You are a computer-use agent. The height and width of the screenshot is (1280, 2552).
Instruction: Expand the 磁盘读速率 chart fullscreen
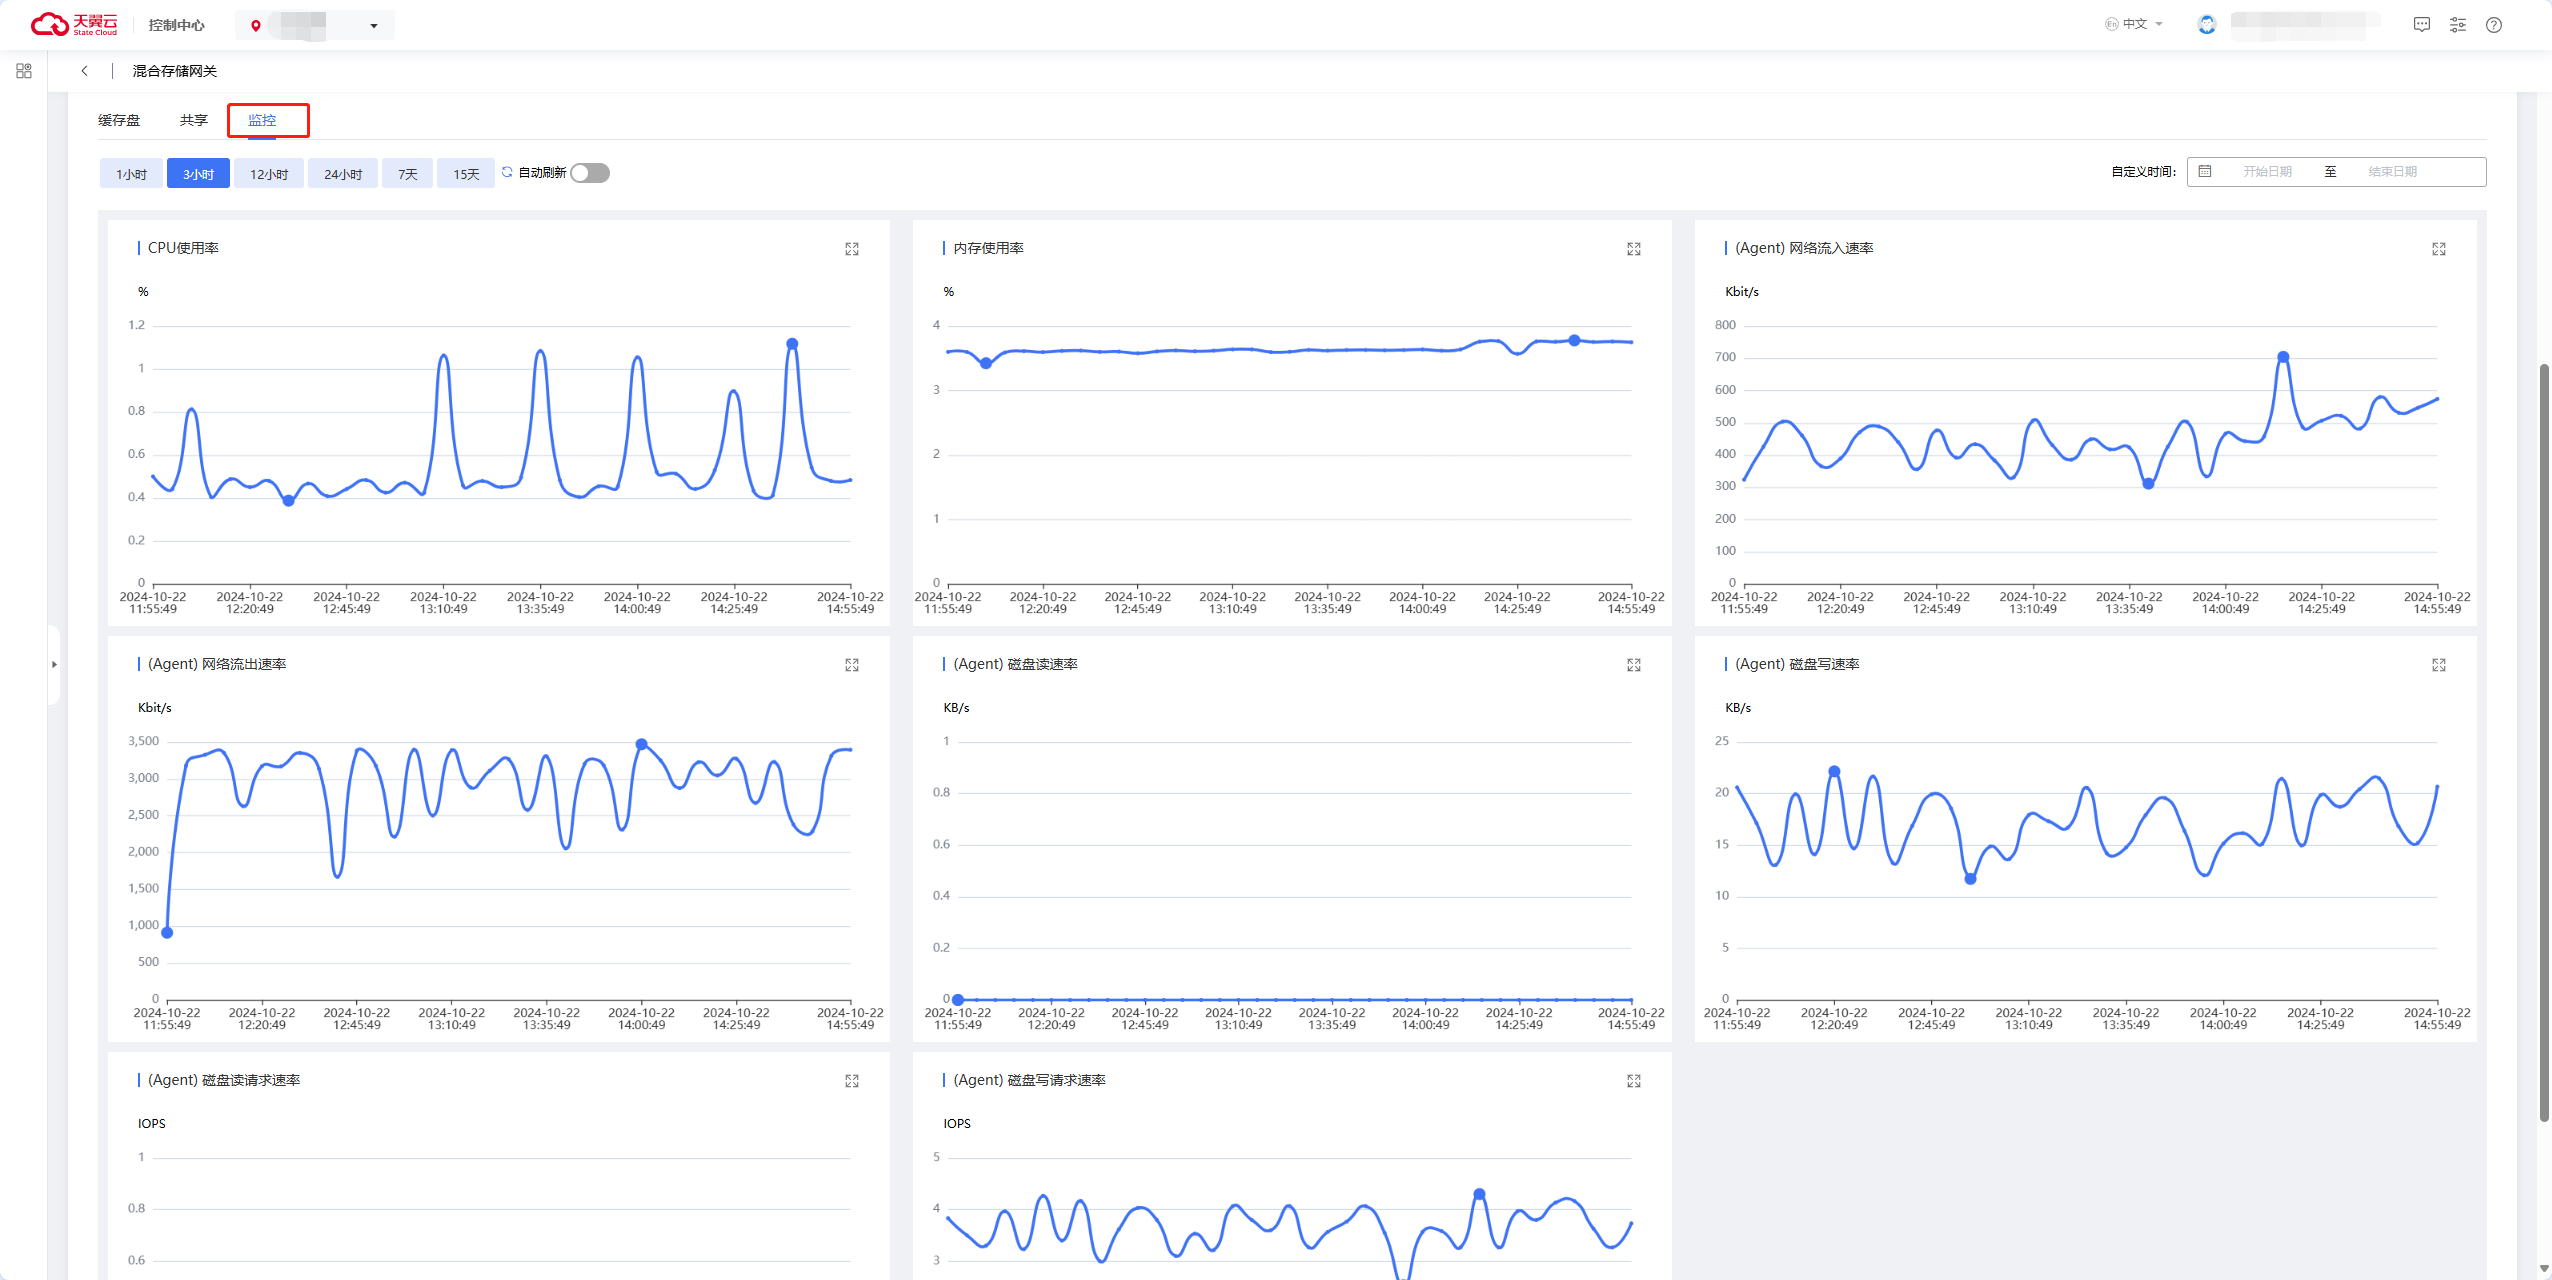(x=1634, y=665)
